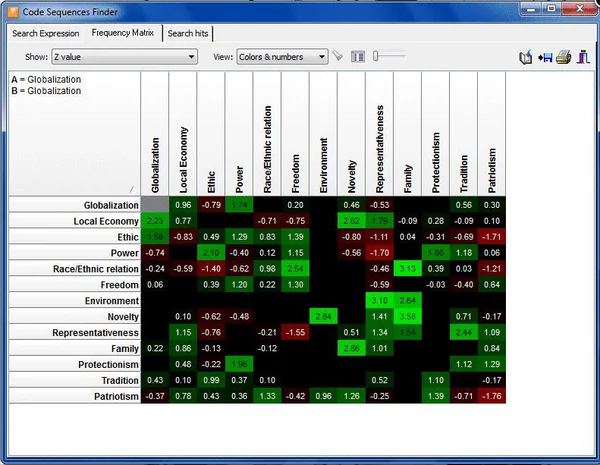The width and height of the screenshot is (600, 465).
Task: Click the Novelty column header
Action: [351, 134]
